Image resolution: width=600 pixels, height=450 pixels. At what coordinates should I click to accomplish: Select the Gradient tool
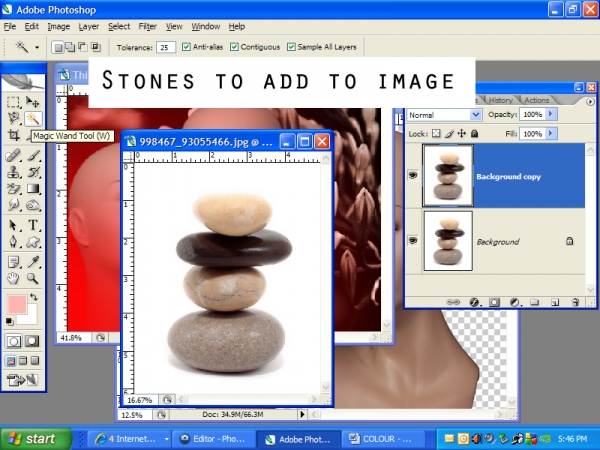[x=33, y=189]
